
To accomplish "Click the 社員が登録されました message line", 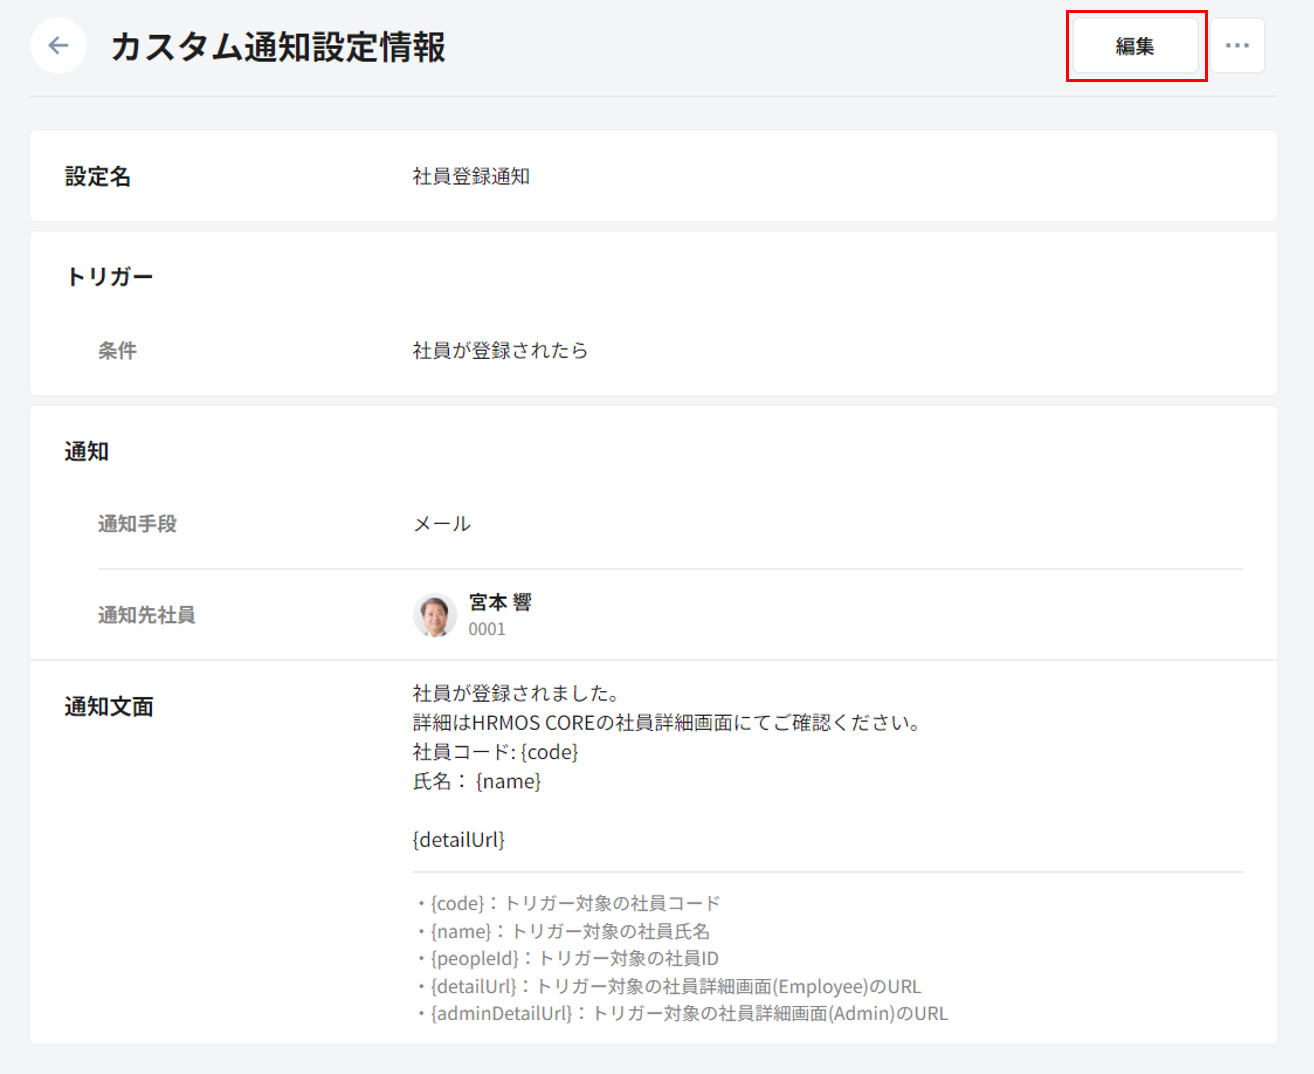I will (518, 693).
